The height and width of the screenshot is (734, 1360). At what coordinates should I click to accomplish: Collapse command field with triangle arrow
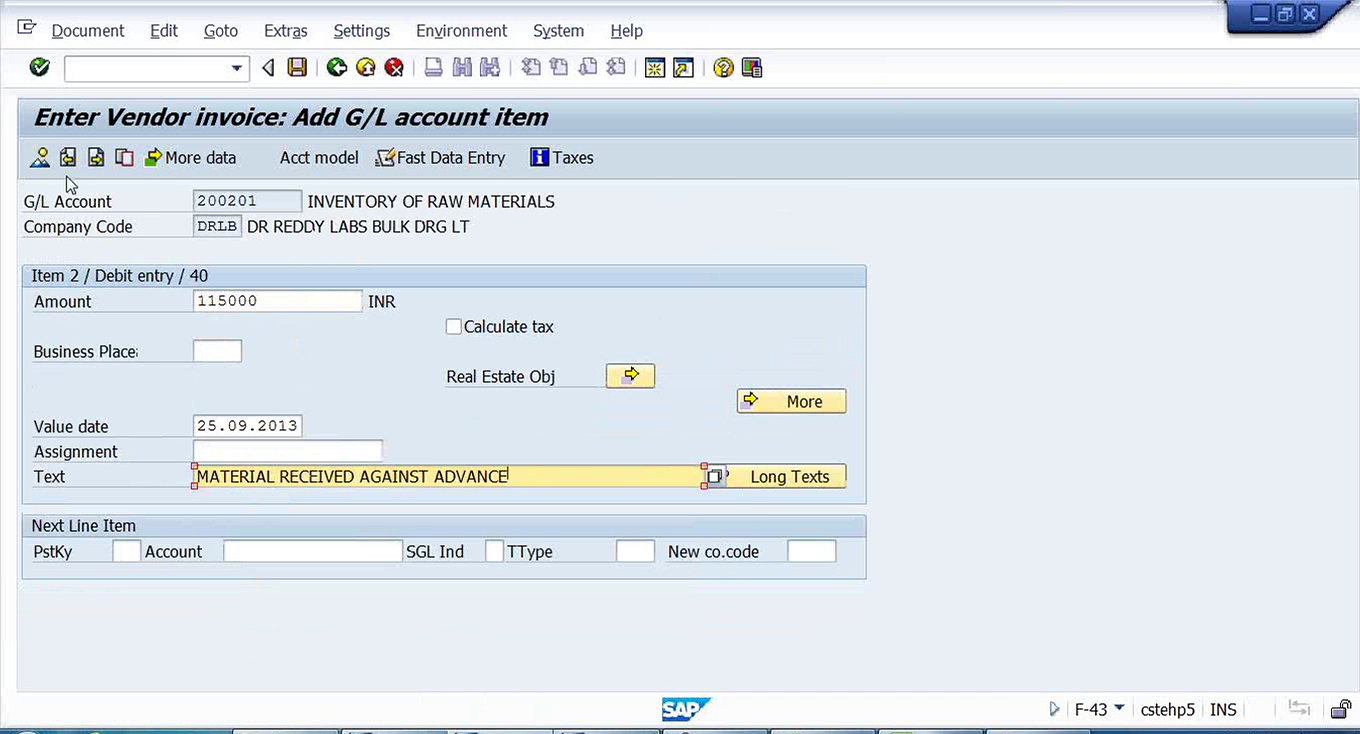click(267, 68)
